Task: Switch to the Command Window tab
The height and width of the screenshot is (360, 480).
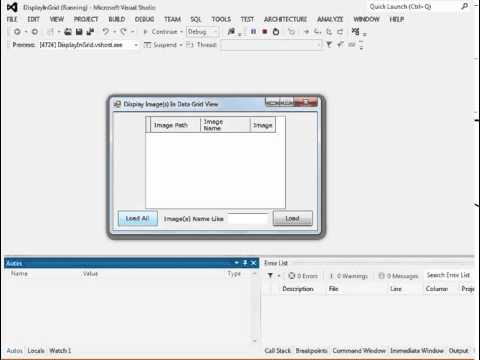Action: 359,351
